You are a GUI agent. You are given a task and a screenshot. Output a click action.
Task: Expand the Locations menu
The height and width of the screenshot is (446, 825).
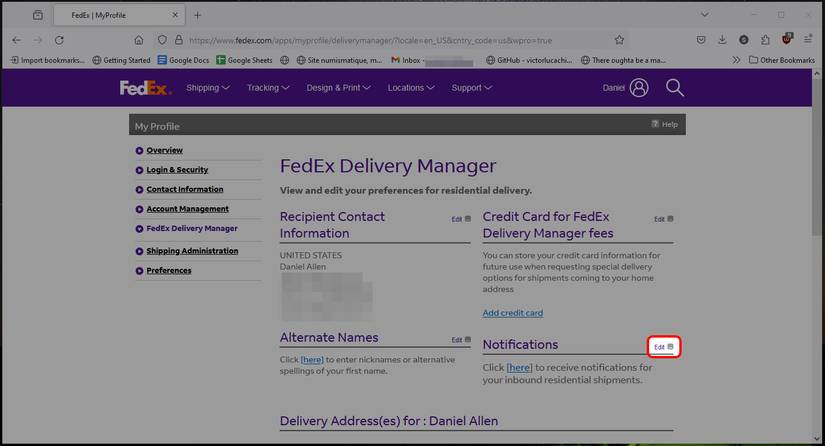410,88
